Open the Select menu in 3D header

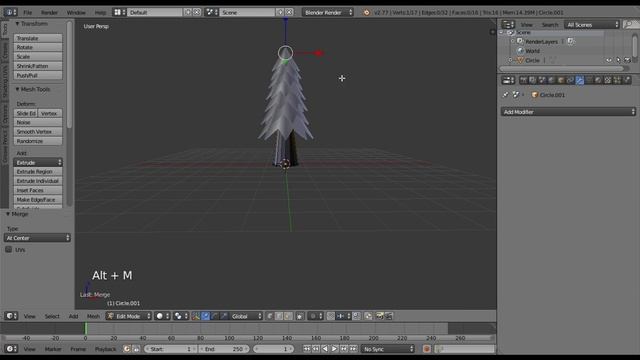click(52, 316)
